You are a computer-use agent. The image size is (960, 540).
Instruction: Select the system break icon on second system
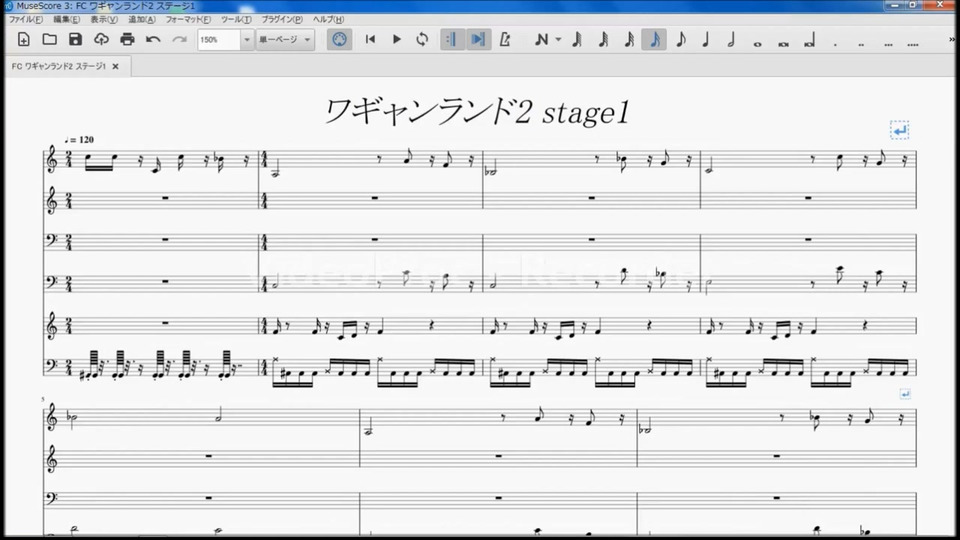905,394
